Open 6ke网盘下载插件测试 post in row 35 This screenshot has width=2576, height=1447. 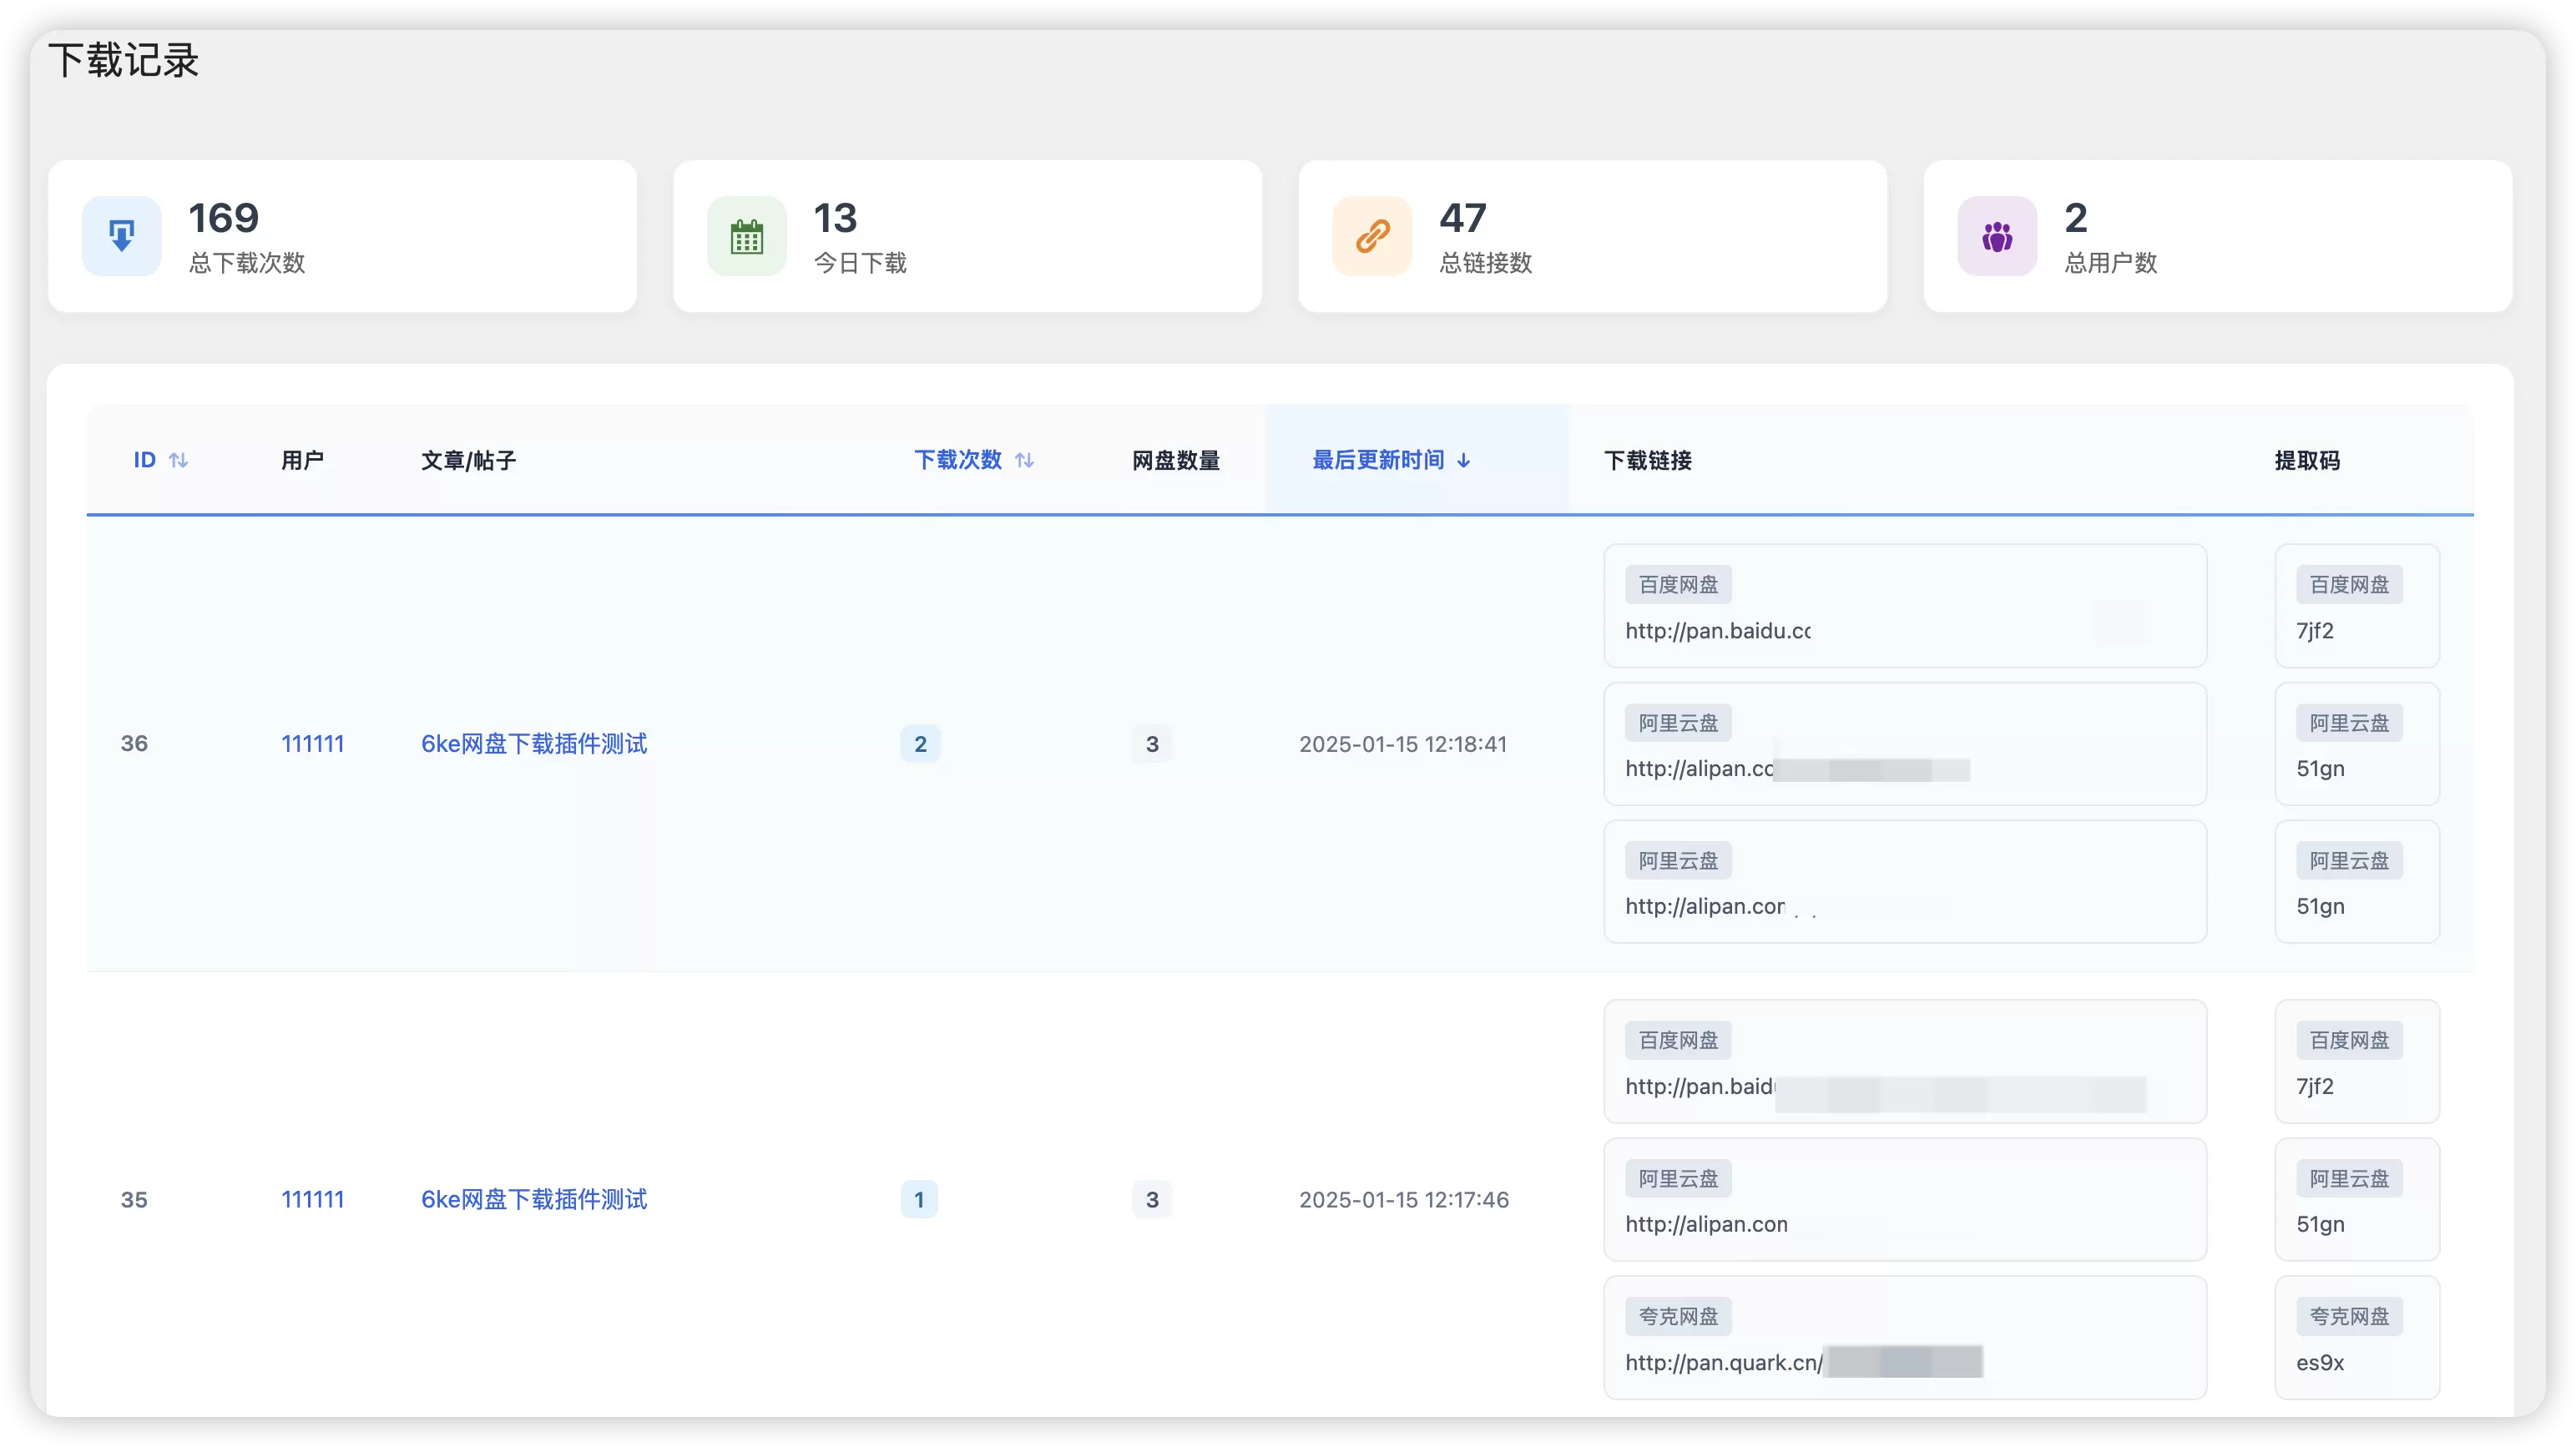pos(534,1199)
